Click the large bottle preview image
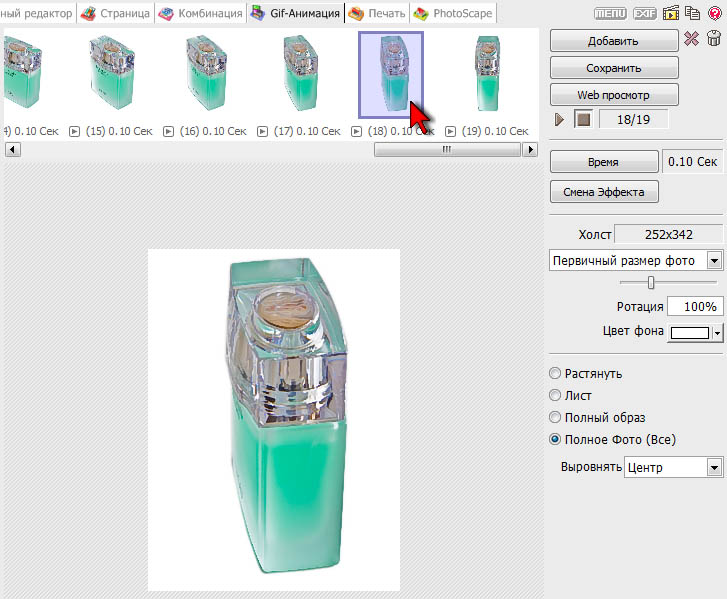Screen dimensions: 727x599 pos(274,420)
